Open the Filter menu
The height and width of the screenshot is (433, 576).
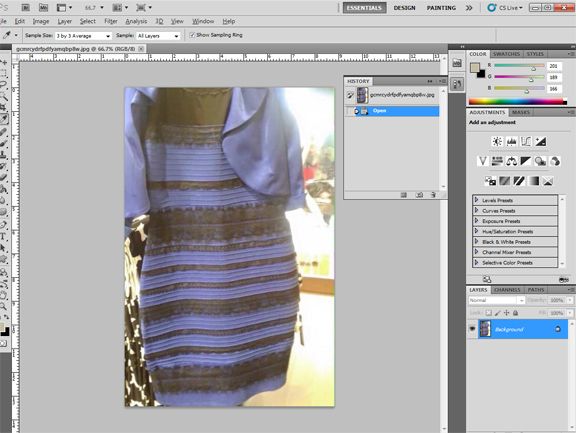click(x=111, y=21)
